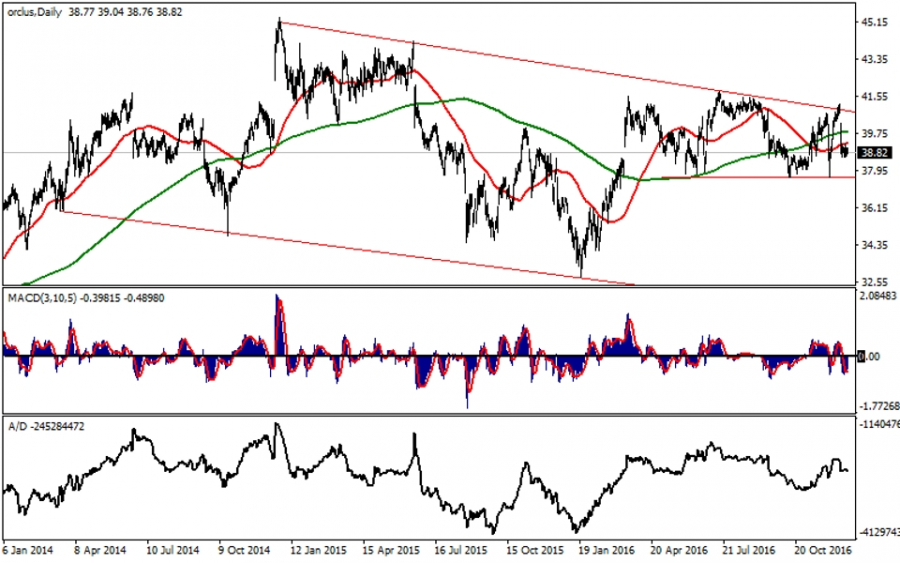Screen dimensions: 900x563
Task: Click the A/D indicator label
Action: (18, 425)
